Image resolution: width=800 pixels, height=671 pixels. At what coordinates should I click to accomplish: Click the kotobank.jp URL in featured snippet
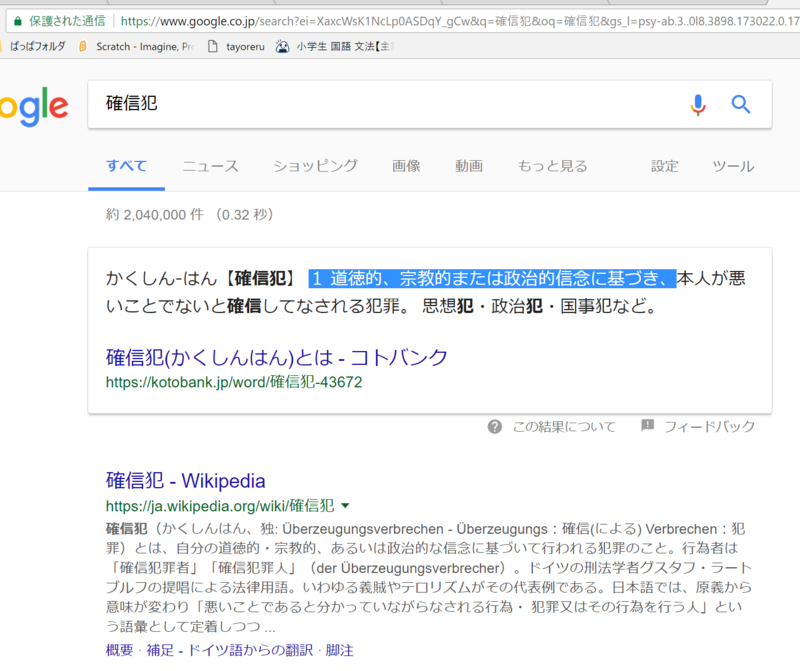pos(234,382)
